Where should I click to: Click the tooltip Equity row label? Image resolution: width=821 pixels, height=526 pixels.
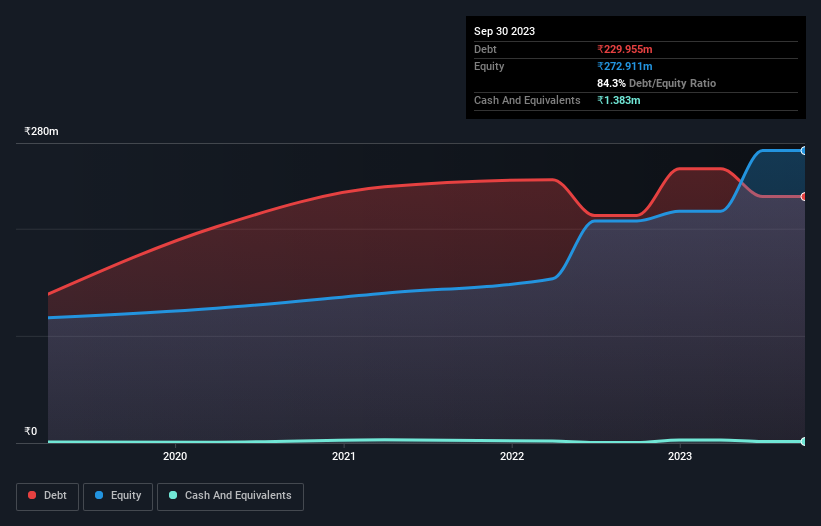click(489, 66)
